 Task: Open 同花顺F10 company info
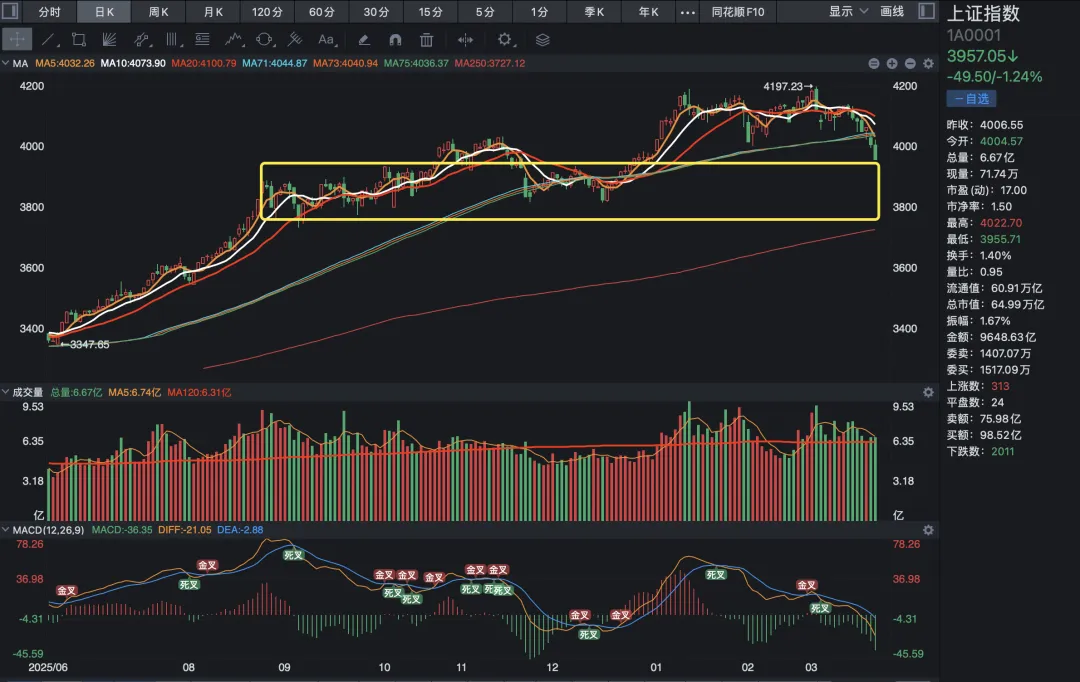[x=738, y=12]
